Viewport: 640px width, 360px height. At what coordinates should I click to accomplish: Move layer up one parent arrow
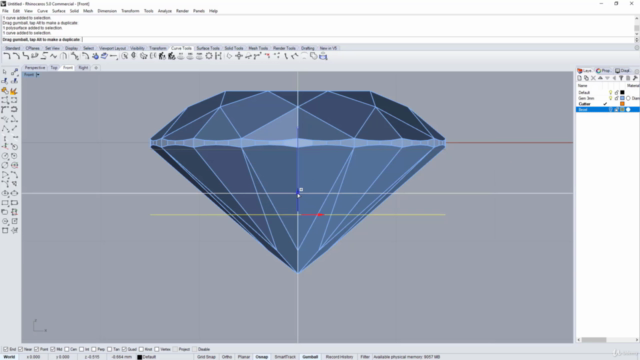(x=614, y=78)
